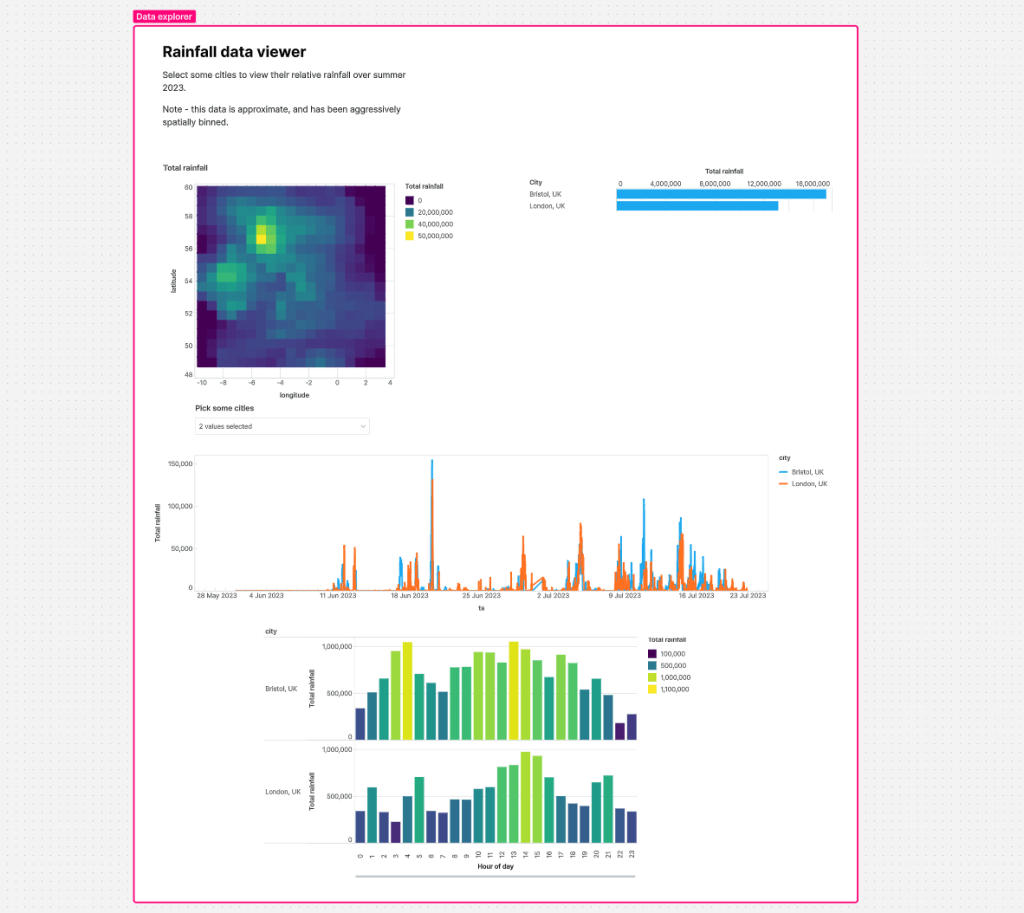Click London's hour 14 tallest bar
This screenshot has width=1024, height=913.
point(525,797)
